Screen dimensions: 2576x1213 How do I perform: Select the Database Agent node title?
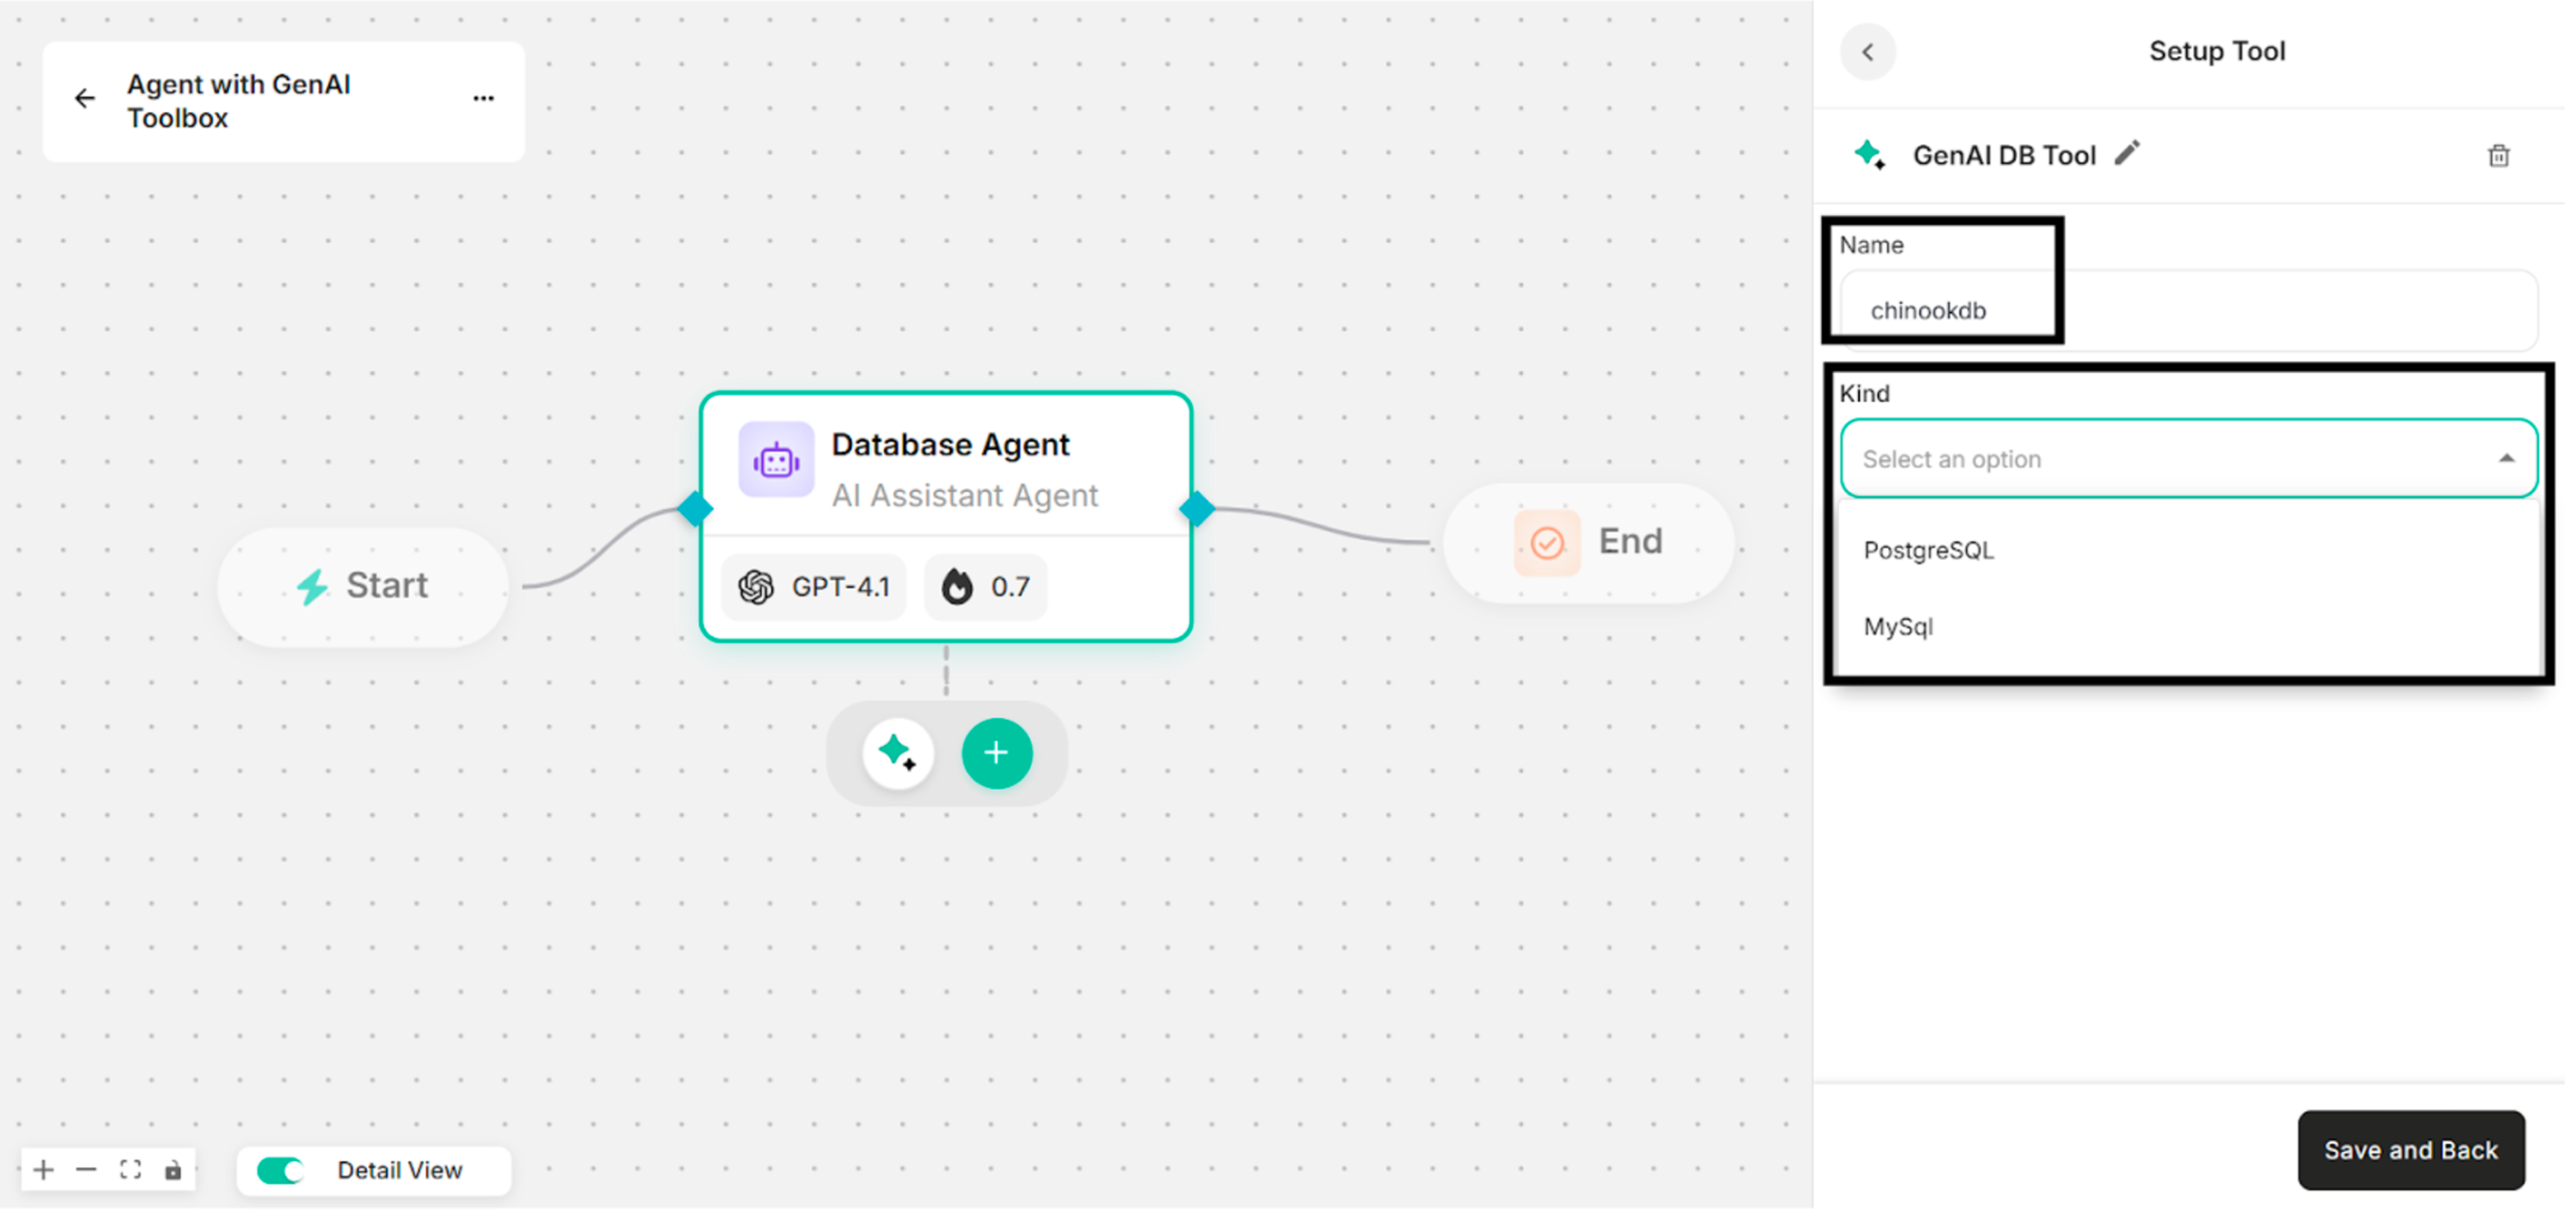[x=950, y=445]
